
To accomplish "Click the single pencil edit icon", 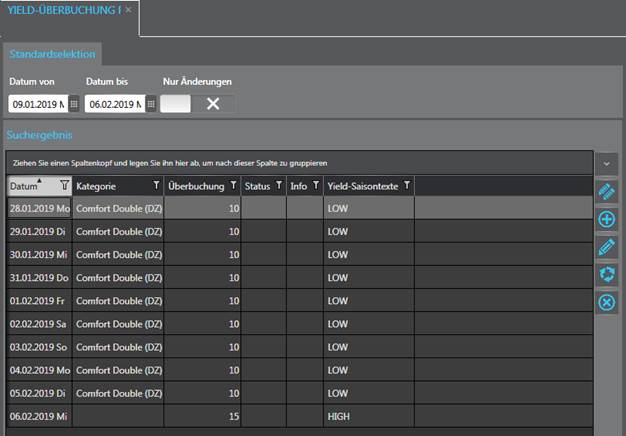I will point(606,246).
